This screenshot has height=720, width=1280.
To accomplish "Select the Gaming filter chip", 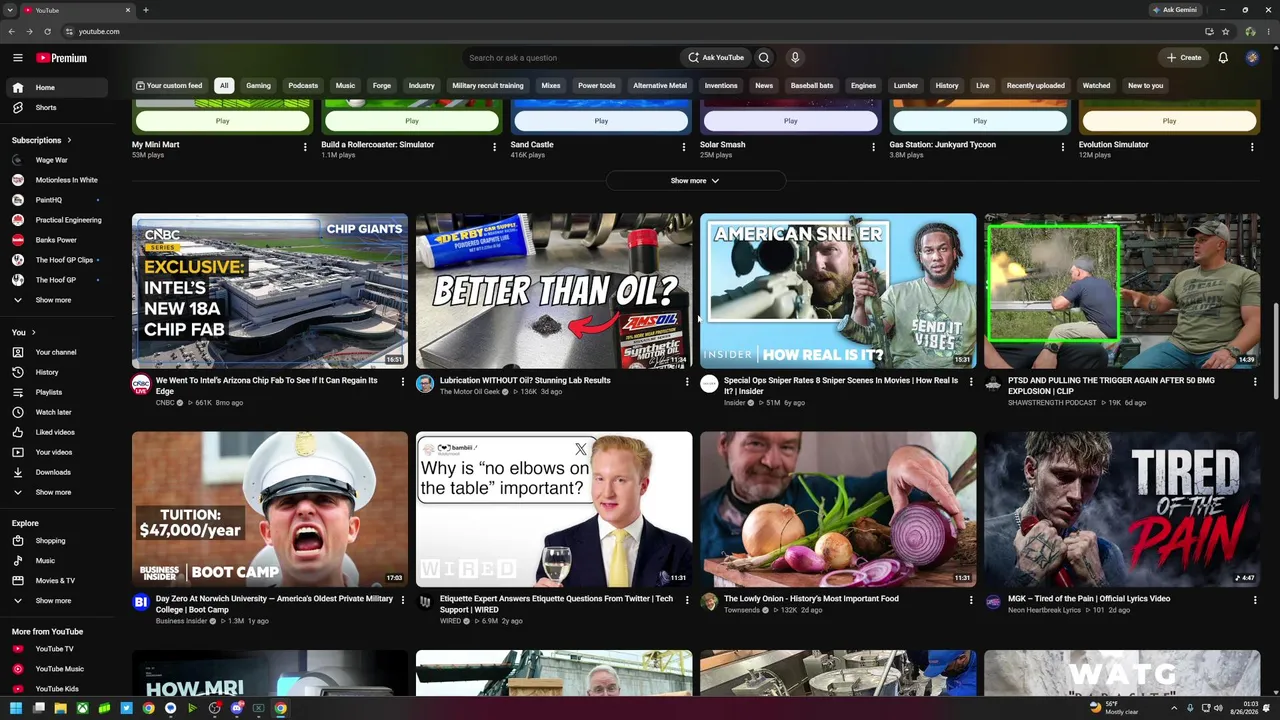I will click(x=258, y=86).
